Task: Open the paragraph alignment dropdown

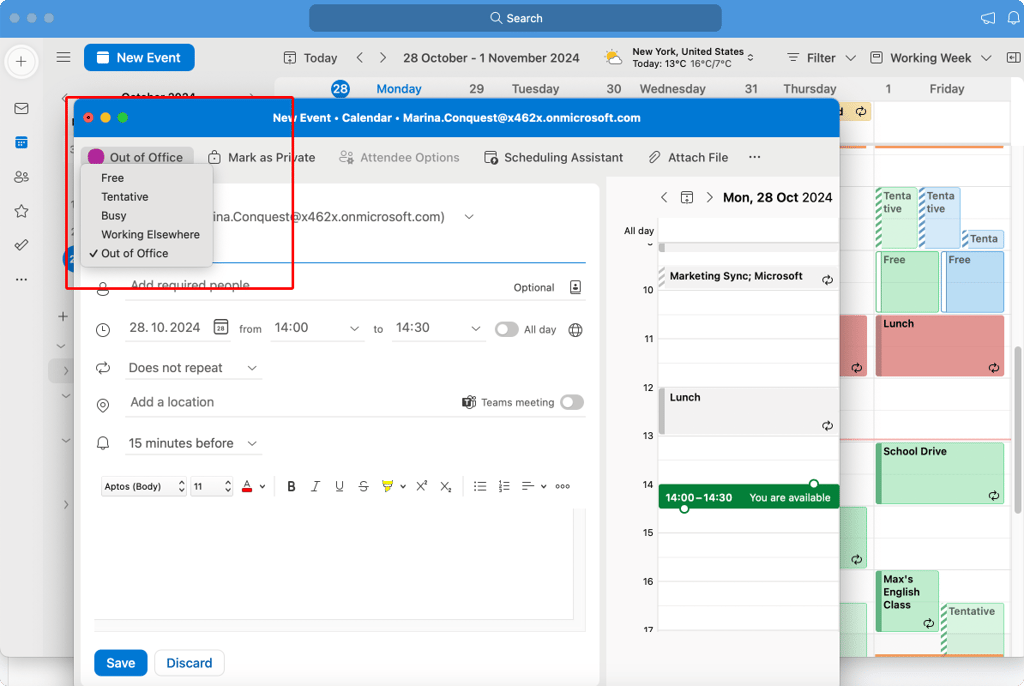Action: [534, 486]
